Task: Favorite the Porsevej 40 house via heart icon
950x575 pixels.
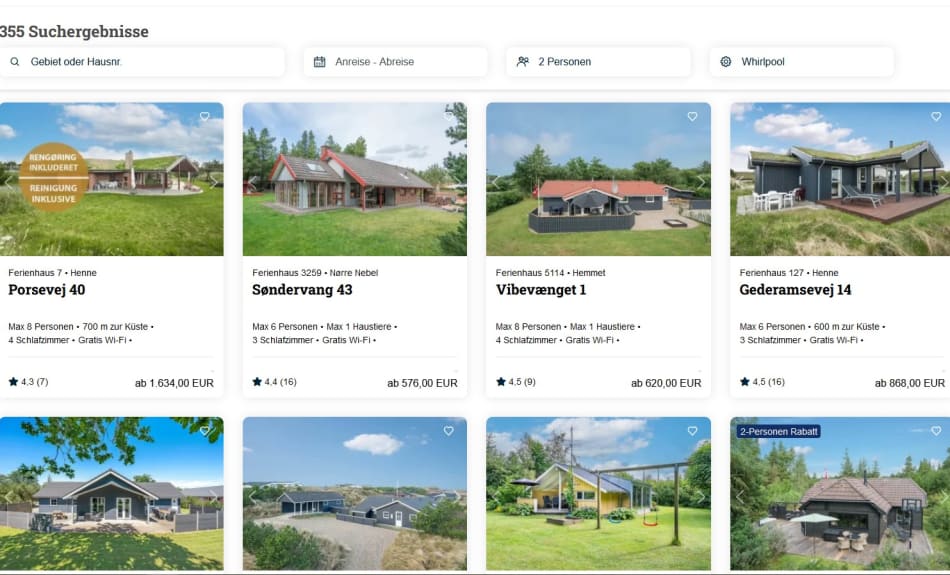Action: coord(205,116)
